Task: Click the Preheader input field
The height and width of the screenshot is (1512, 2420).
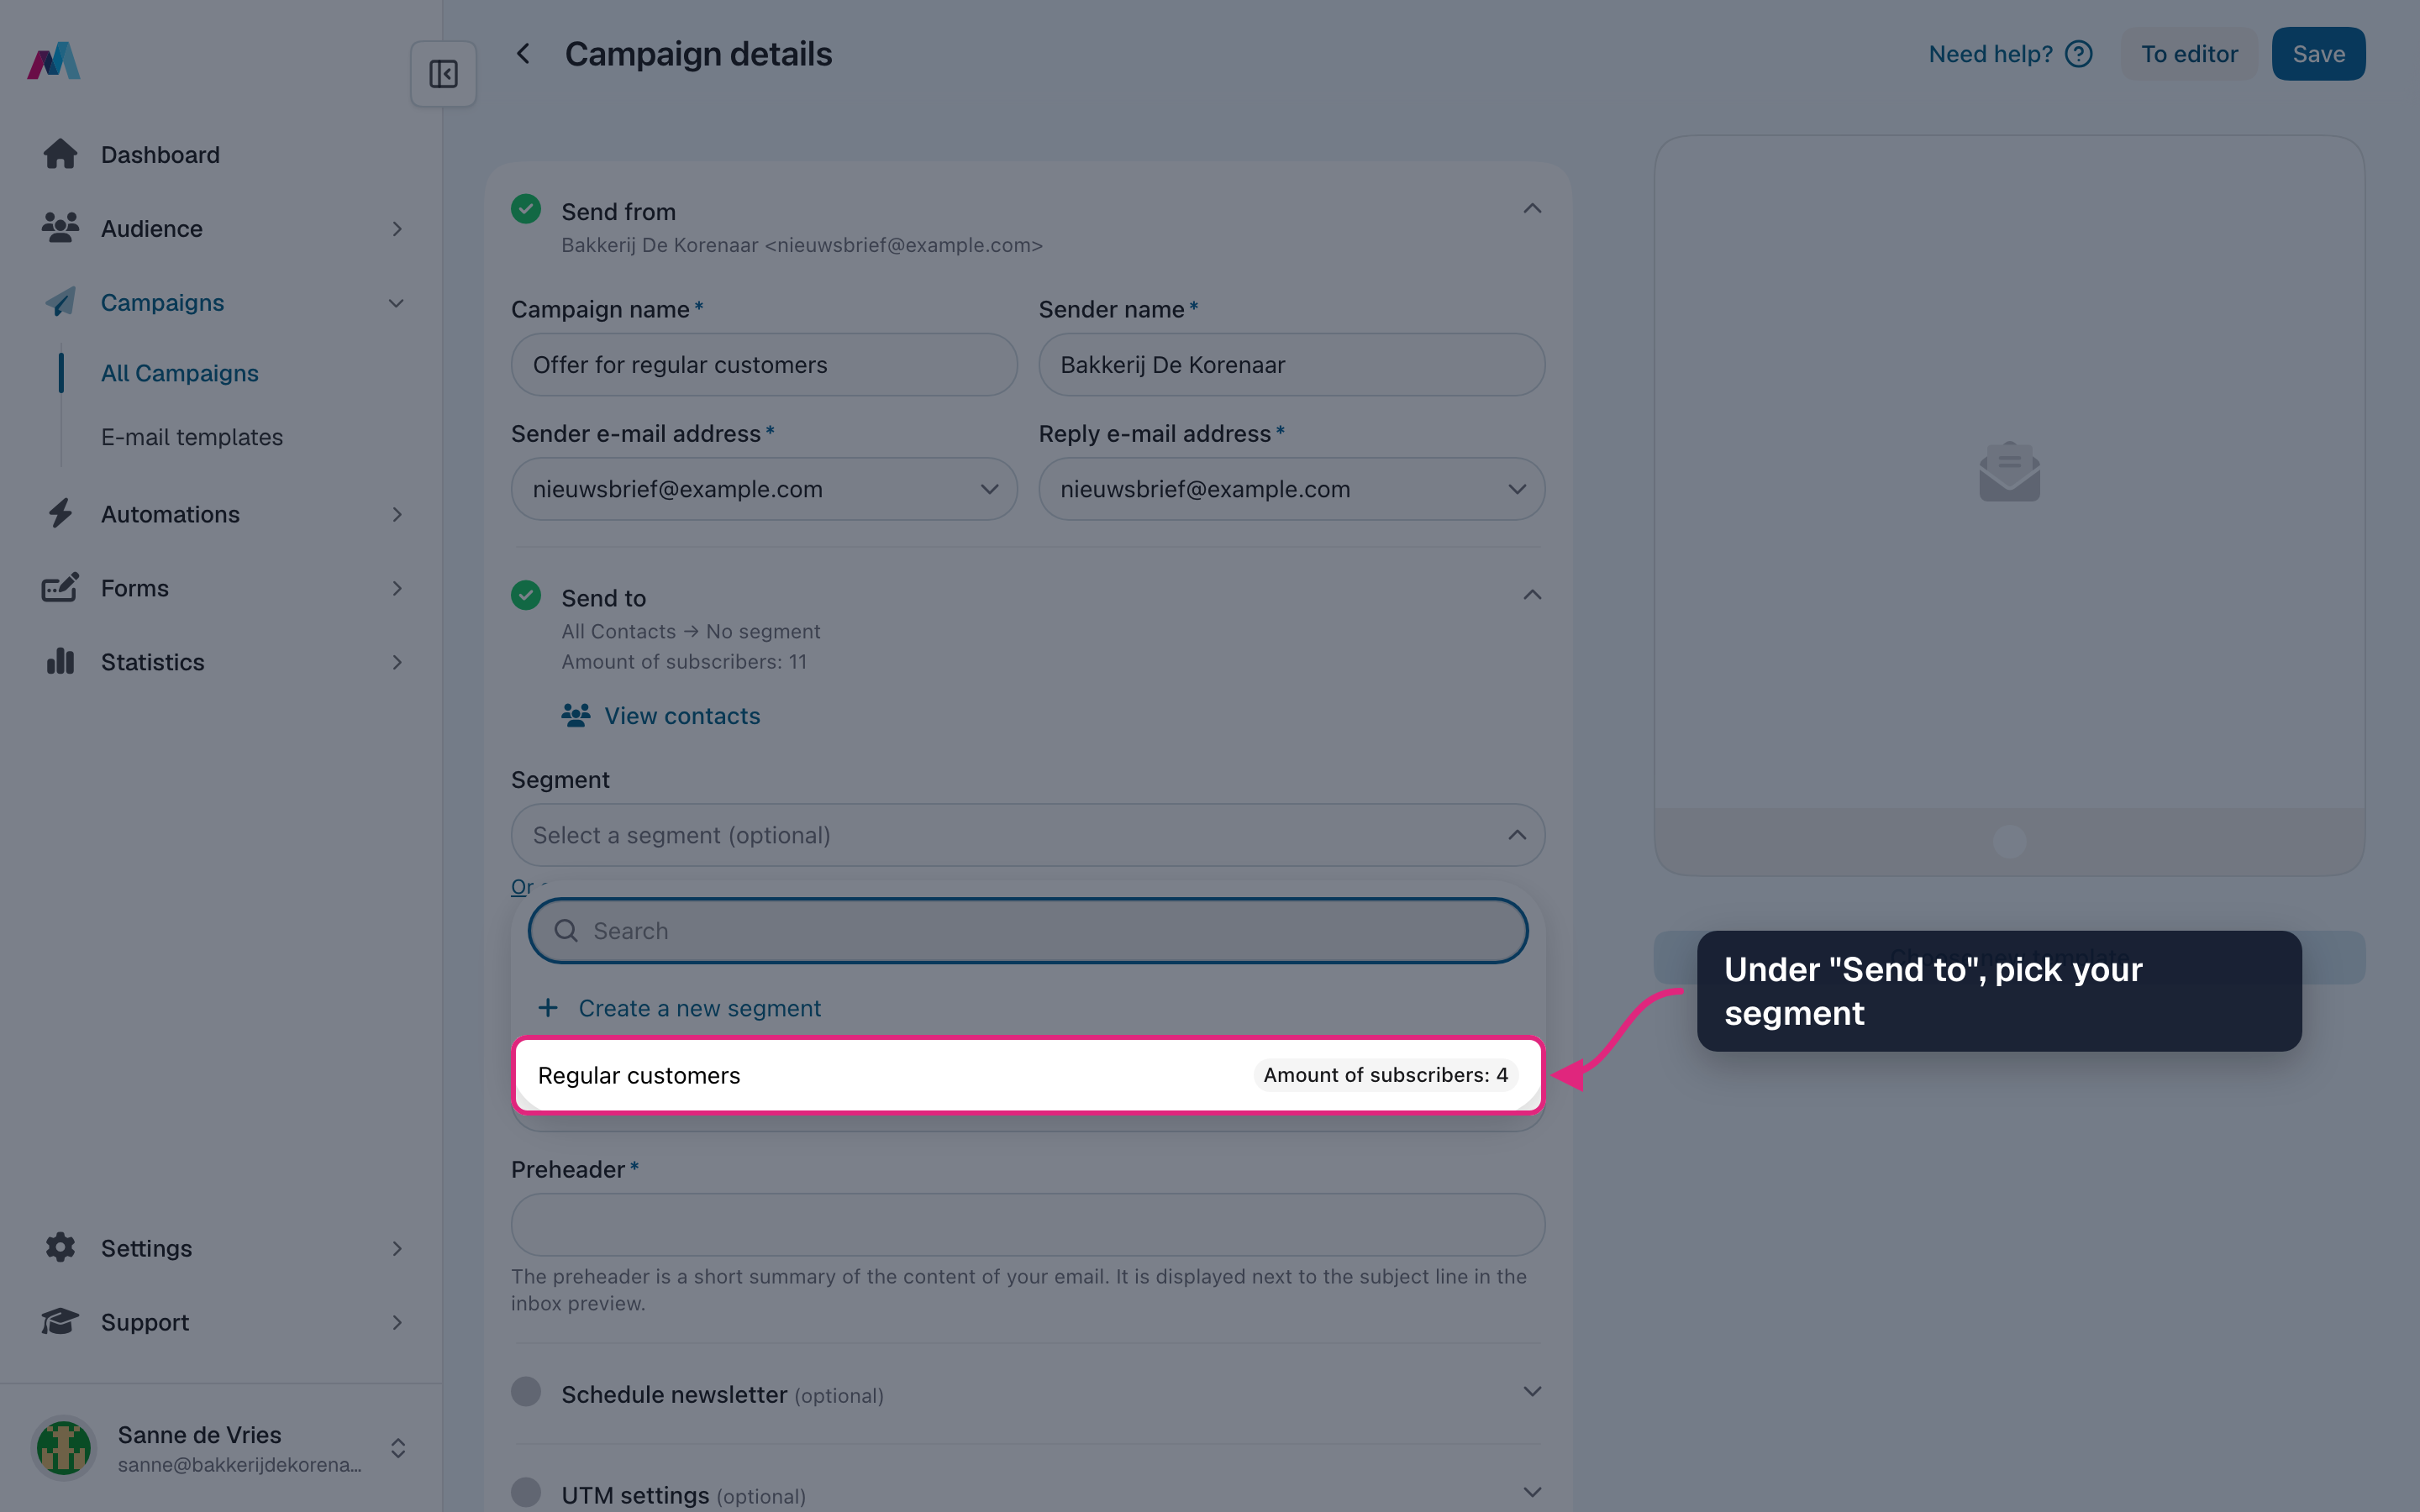Action: (x=1028, y=1224)
